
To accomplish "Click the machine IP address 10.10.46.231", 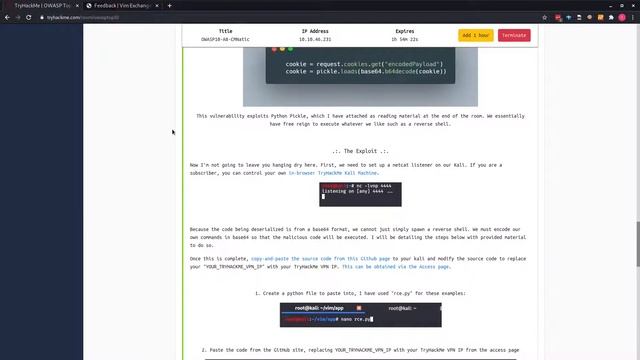I will click(x=315, y=40).
